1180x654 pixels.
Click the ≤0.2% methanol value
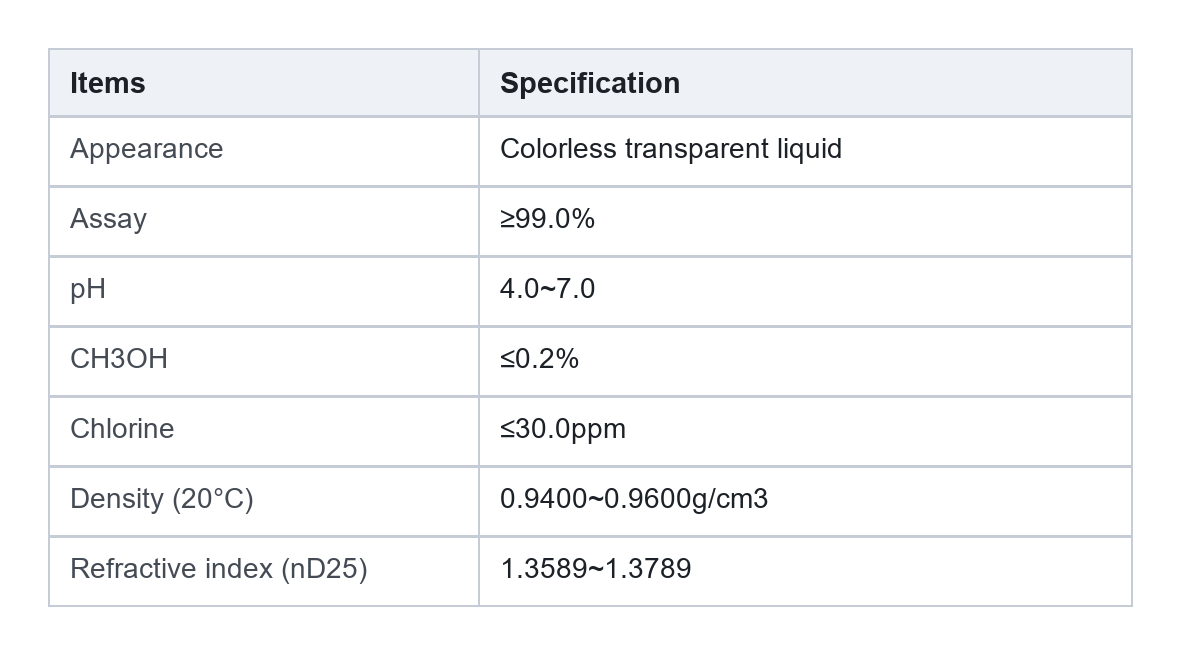(539, 359)
